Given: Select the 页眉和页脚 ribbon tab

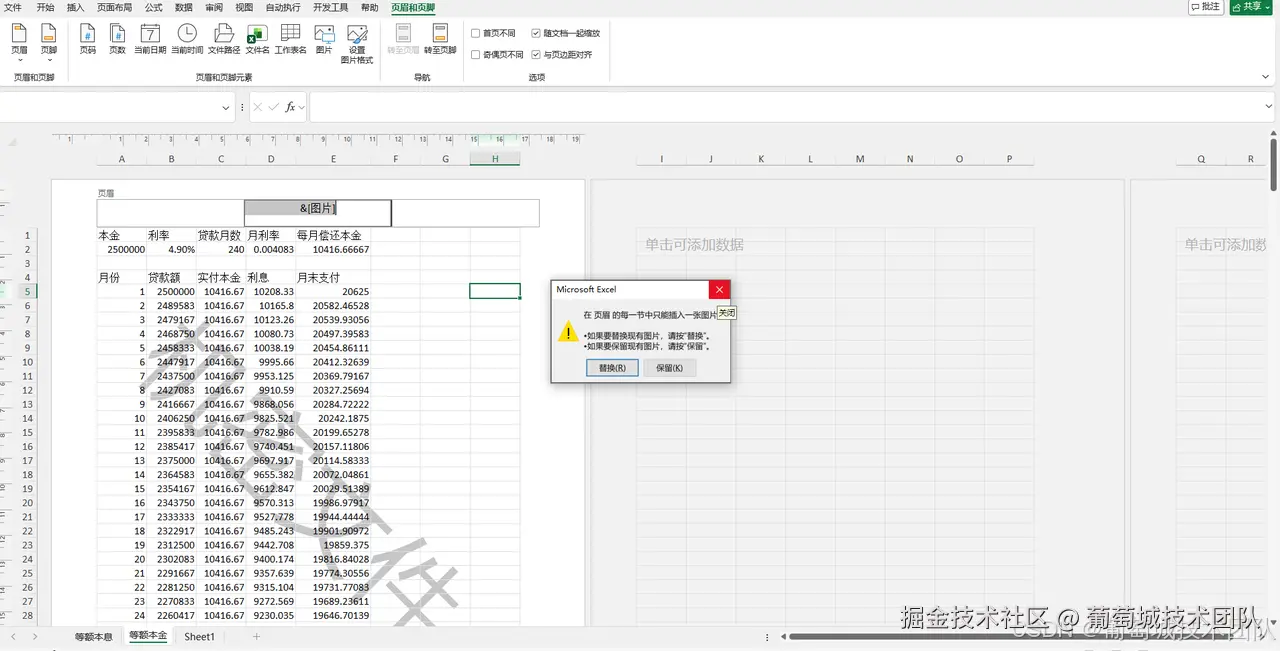Looking at the screenshot, I should click(x=413, y=7).
